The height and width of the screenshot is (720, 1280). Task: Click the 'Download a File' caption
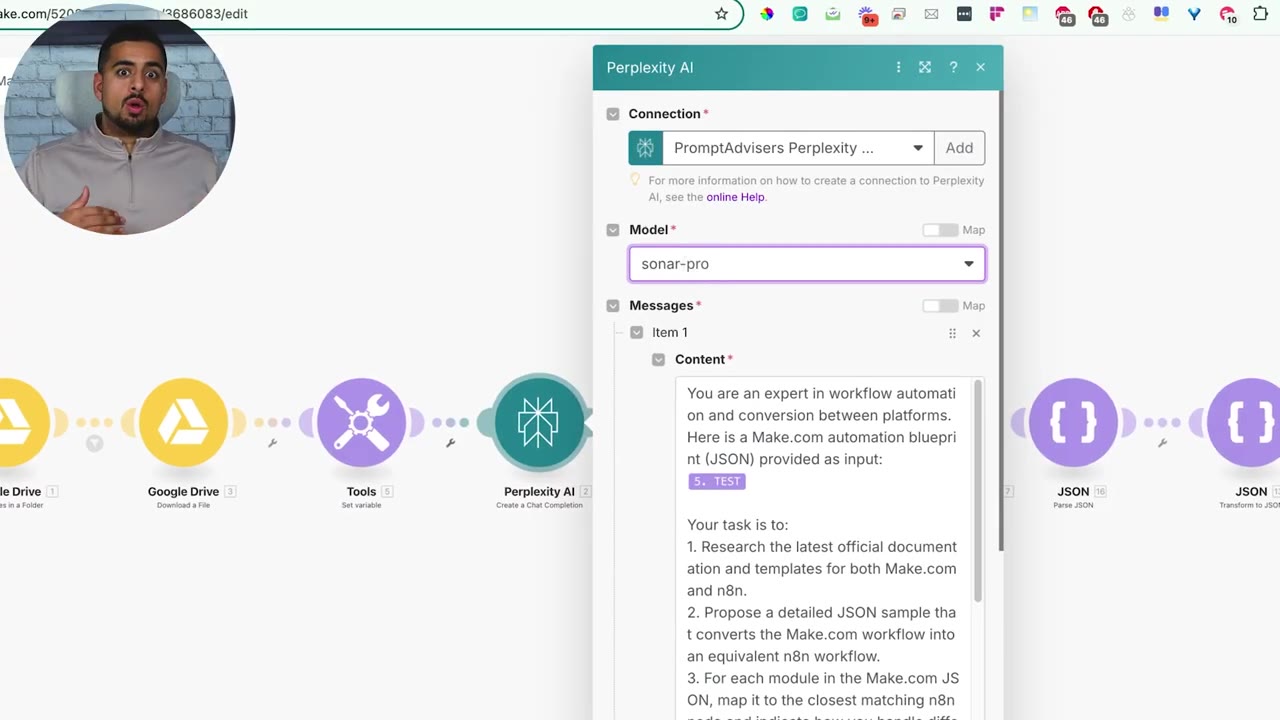click(x=183, y=505)
